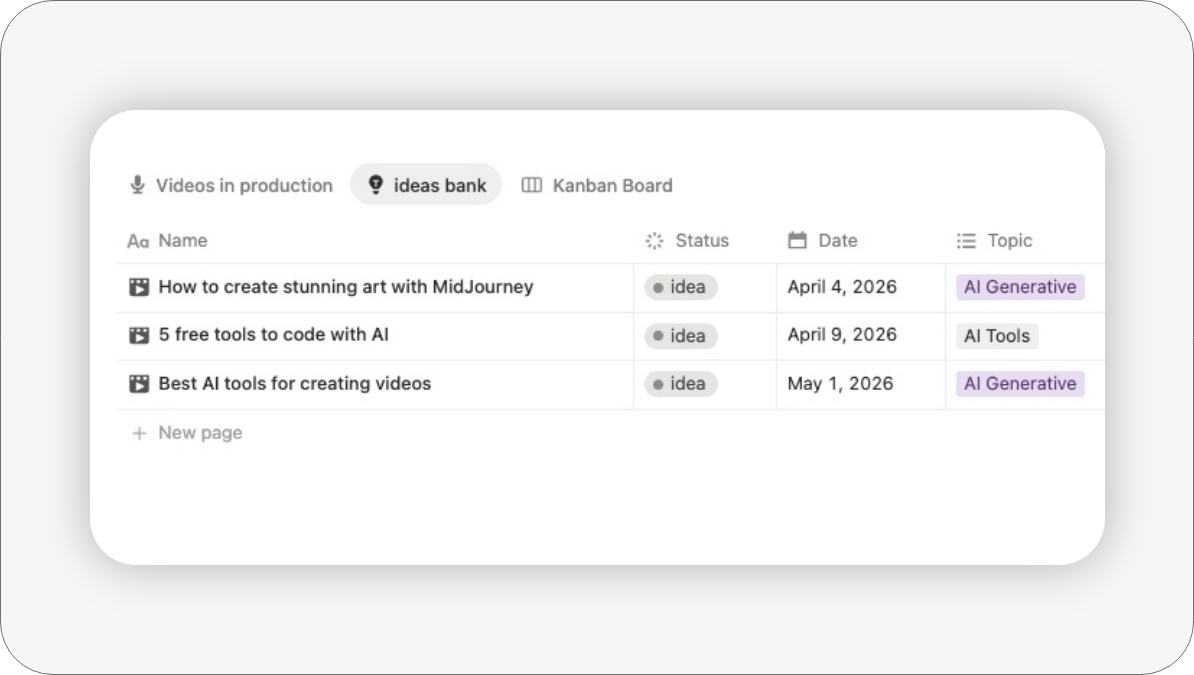
Task: Click the calendar icon in the Date header
Action: click(x=797, y=240)
